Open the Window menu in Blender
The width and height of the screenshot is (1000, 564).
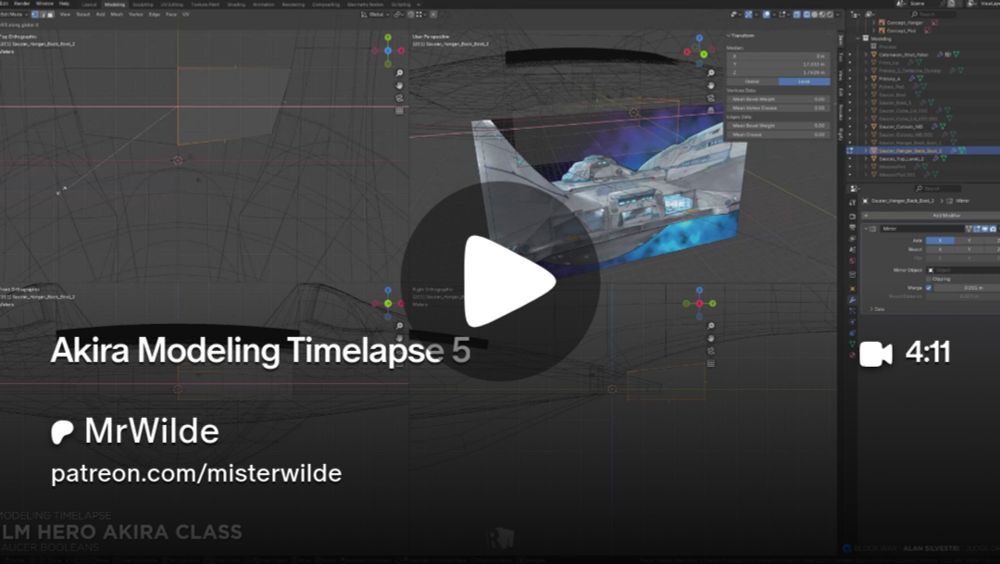click(x=45, y=4)
